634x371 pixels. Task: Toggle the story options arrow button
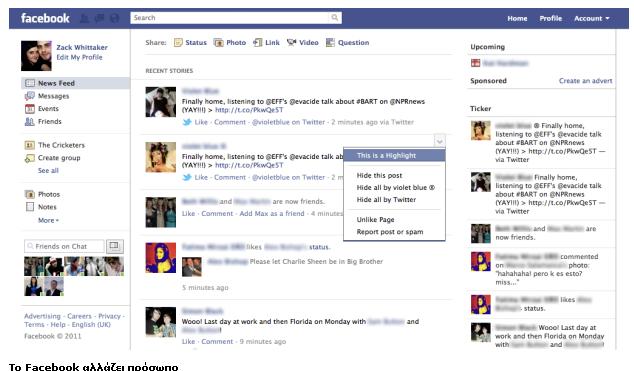[x=440, y=141]
